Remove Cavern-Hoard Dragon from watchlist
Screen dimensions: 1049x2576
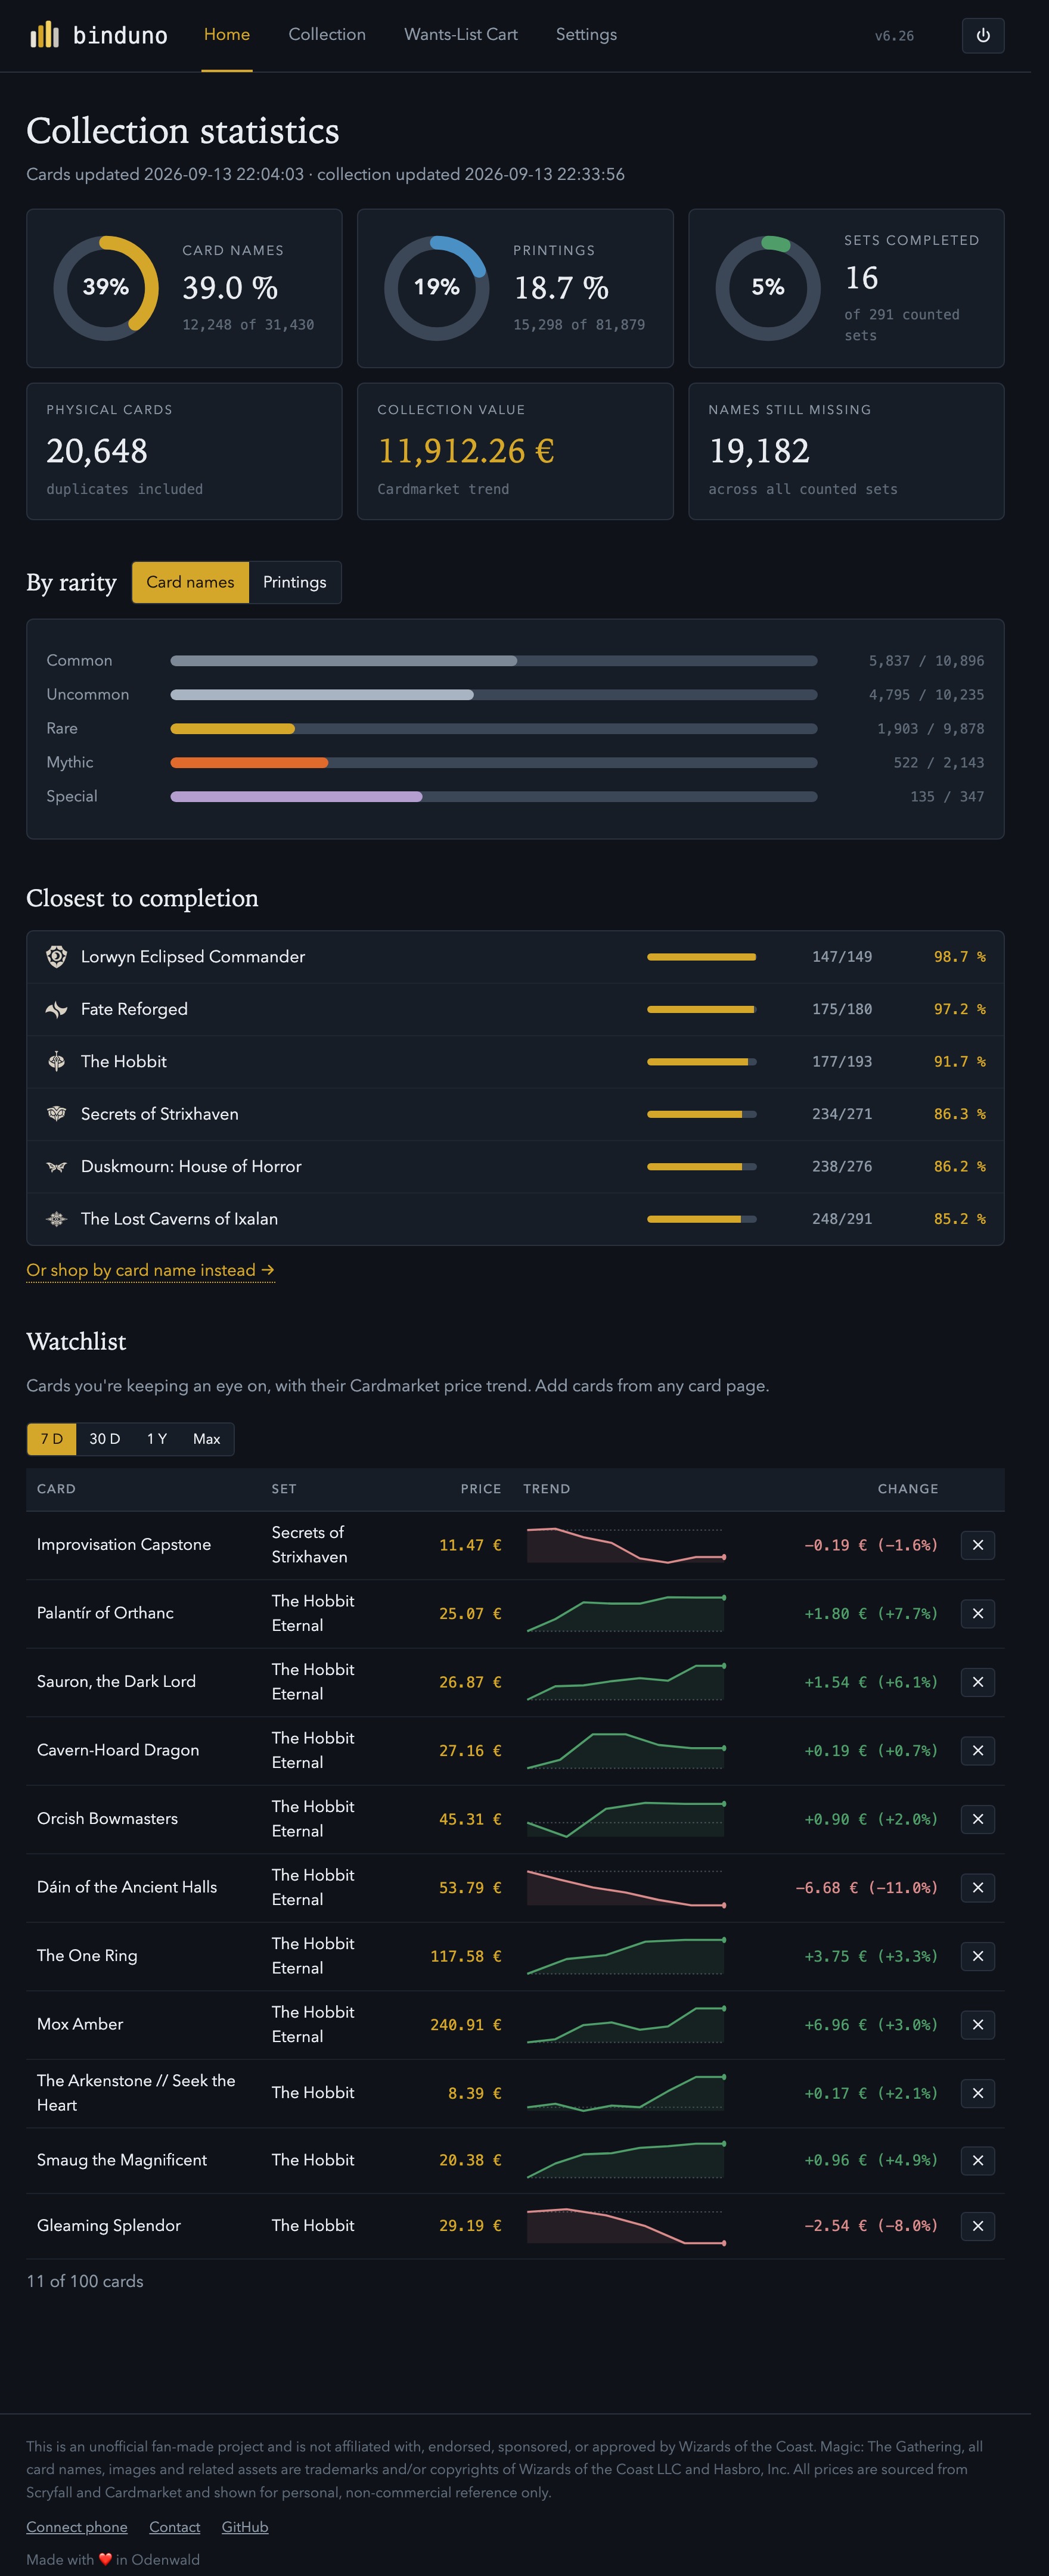(x=978, y=1750)
